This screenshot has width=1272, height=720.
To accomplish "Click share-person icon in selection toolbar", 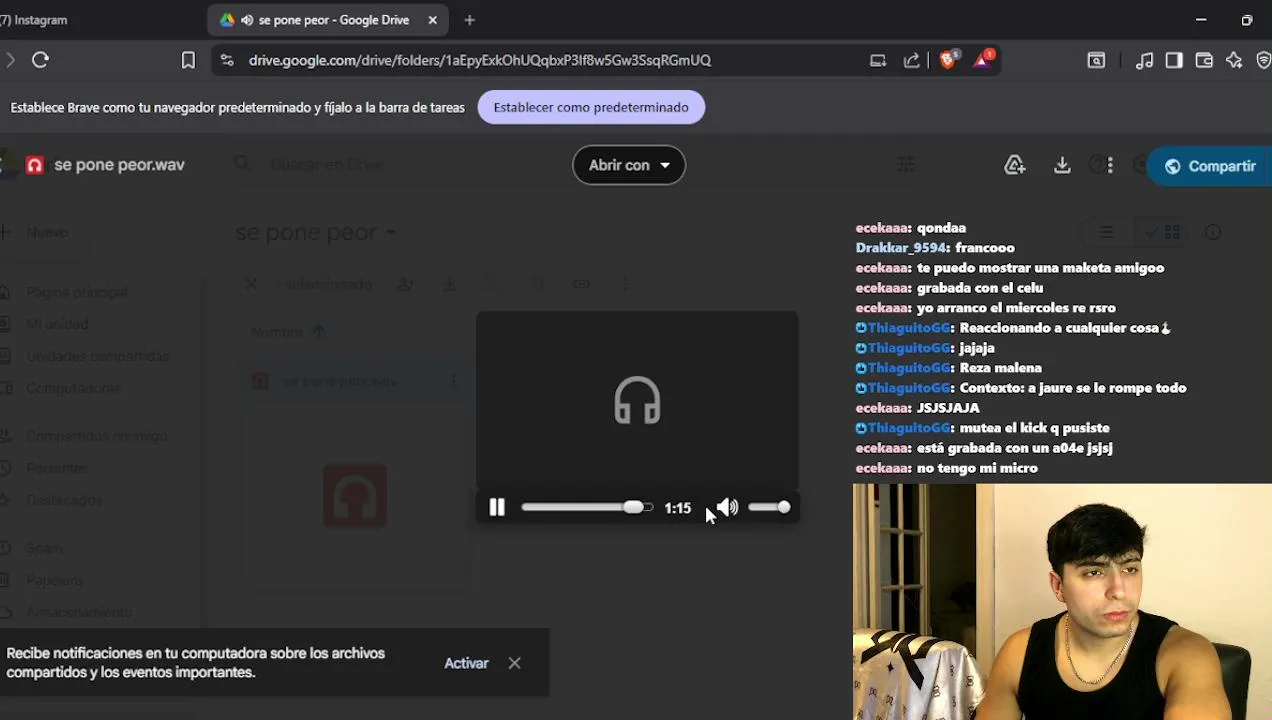I will pyautogui.click(x=405, y=284).
